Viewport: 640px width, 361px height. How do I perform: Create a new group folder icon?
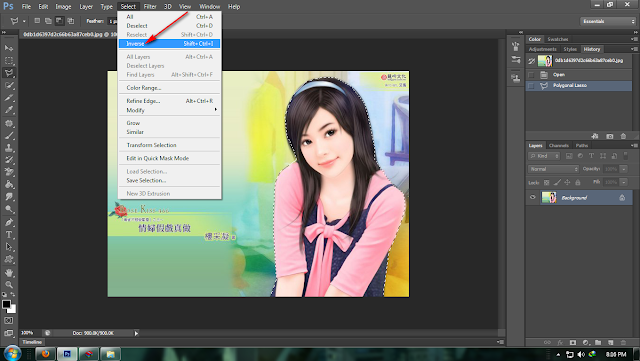point(598,342)
